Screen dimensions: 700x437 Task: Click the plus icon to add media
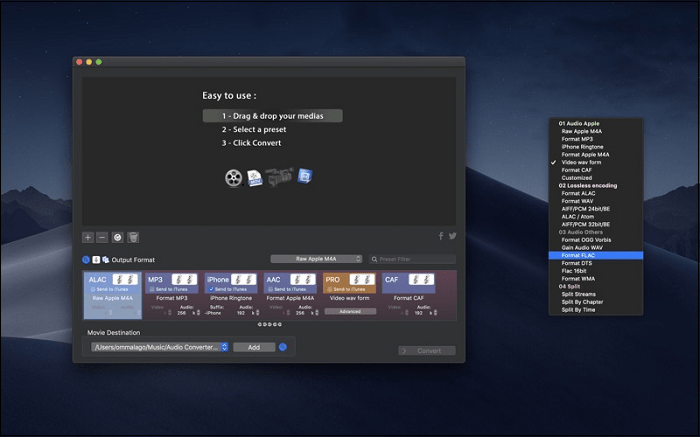[x=88, y=237]
